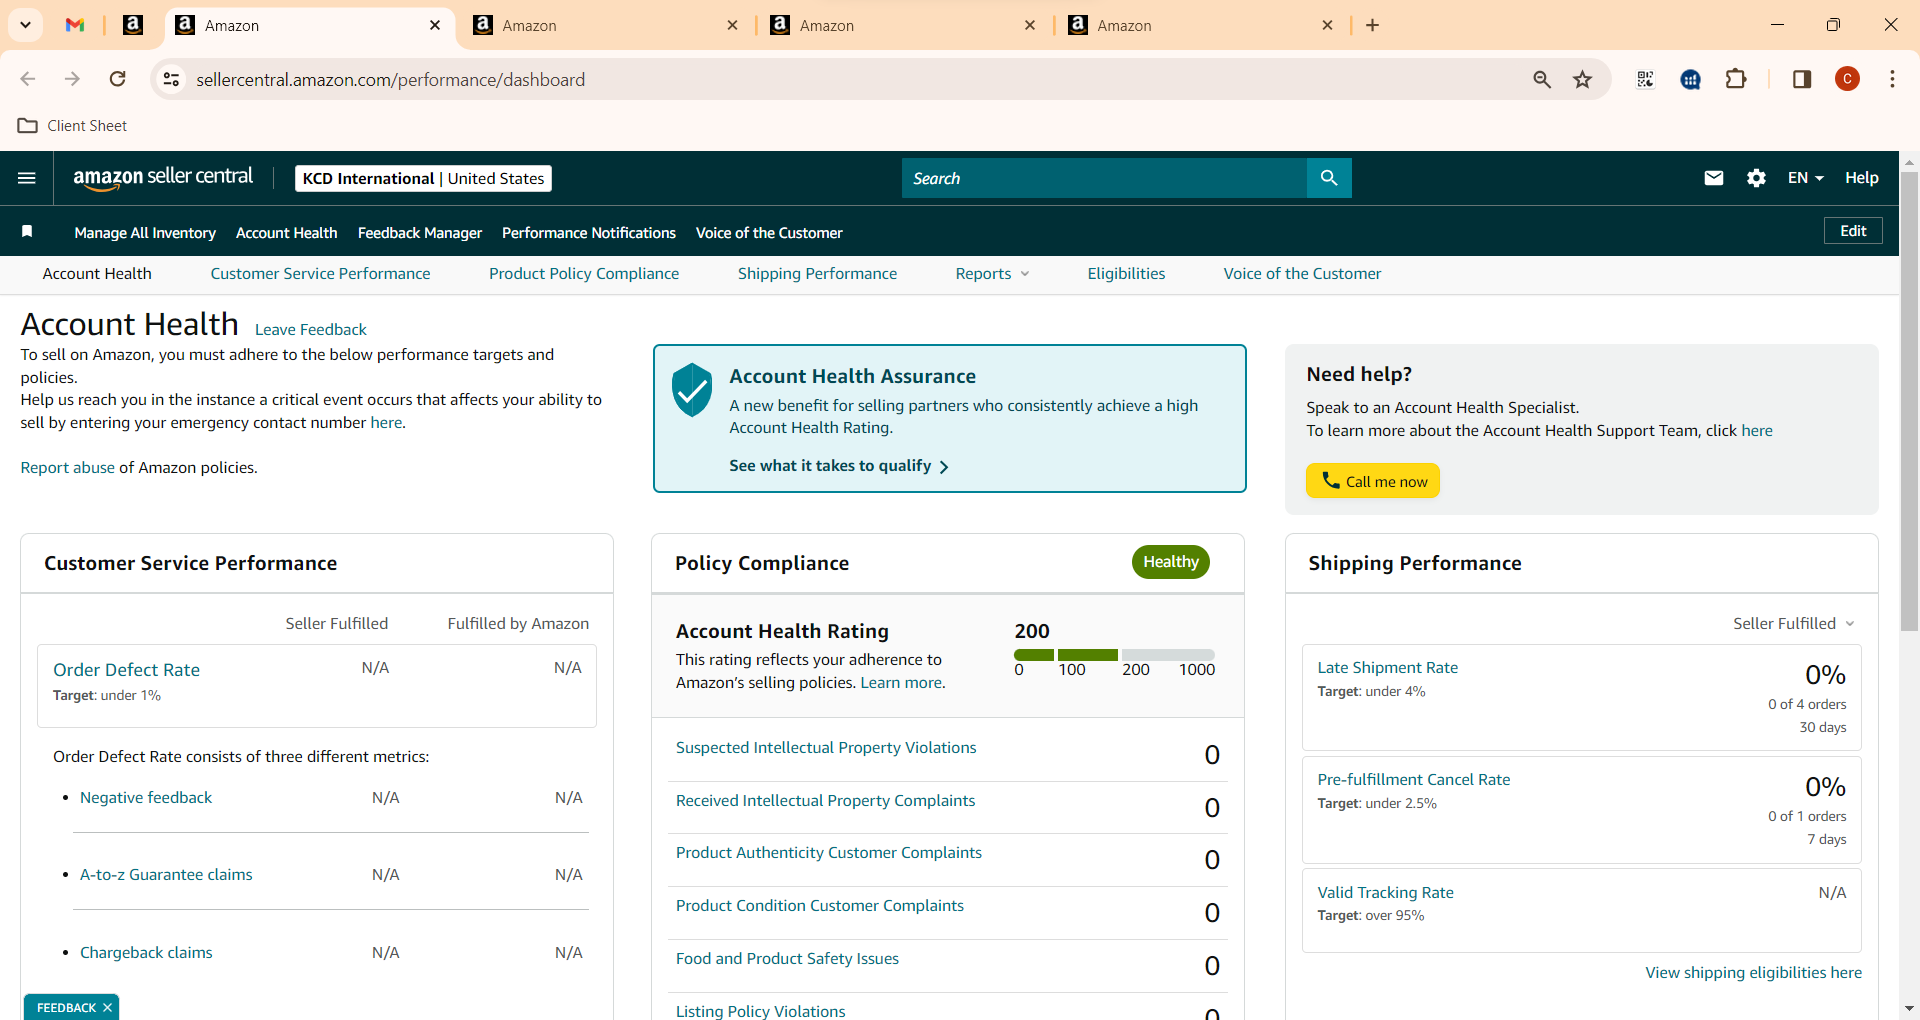This screenshot has height=1020, width=1920.
Task: Click Learn more under Account Health Rating
Action: point(901,682)
